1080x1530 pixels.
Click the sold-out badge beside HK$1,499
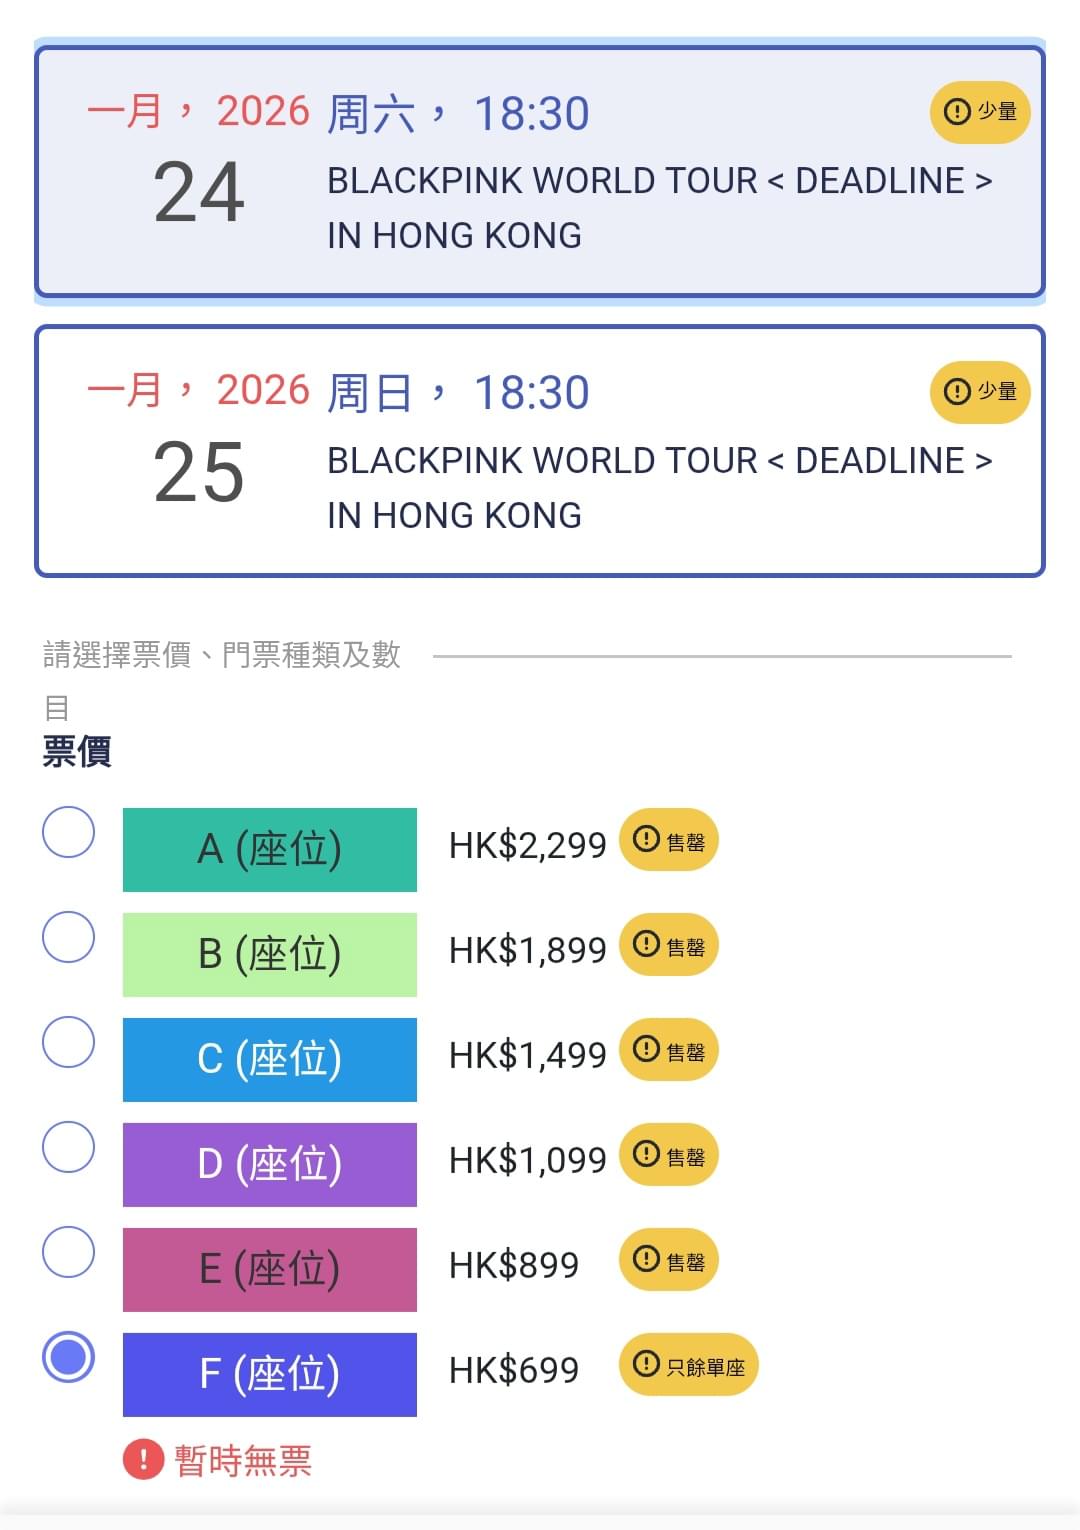pyautogui.click(x=669, y=1050)
